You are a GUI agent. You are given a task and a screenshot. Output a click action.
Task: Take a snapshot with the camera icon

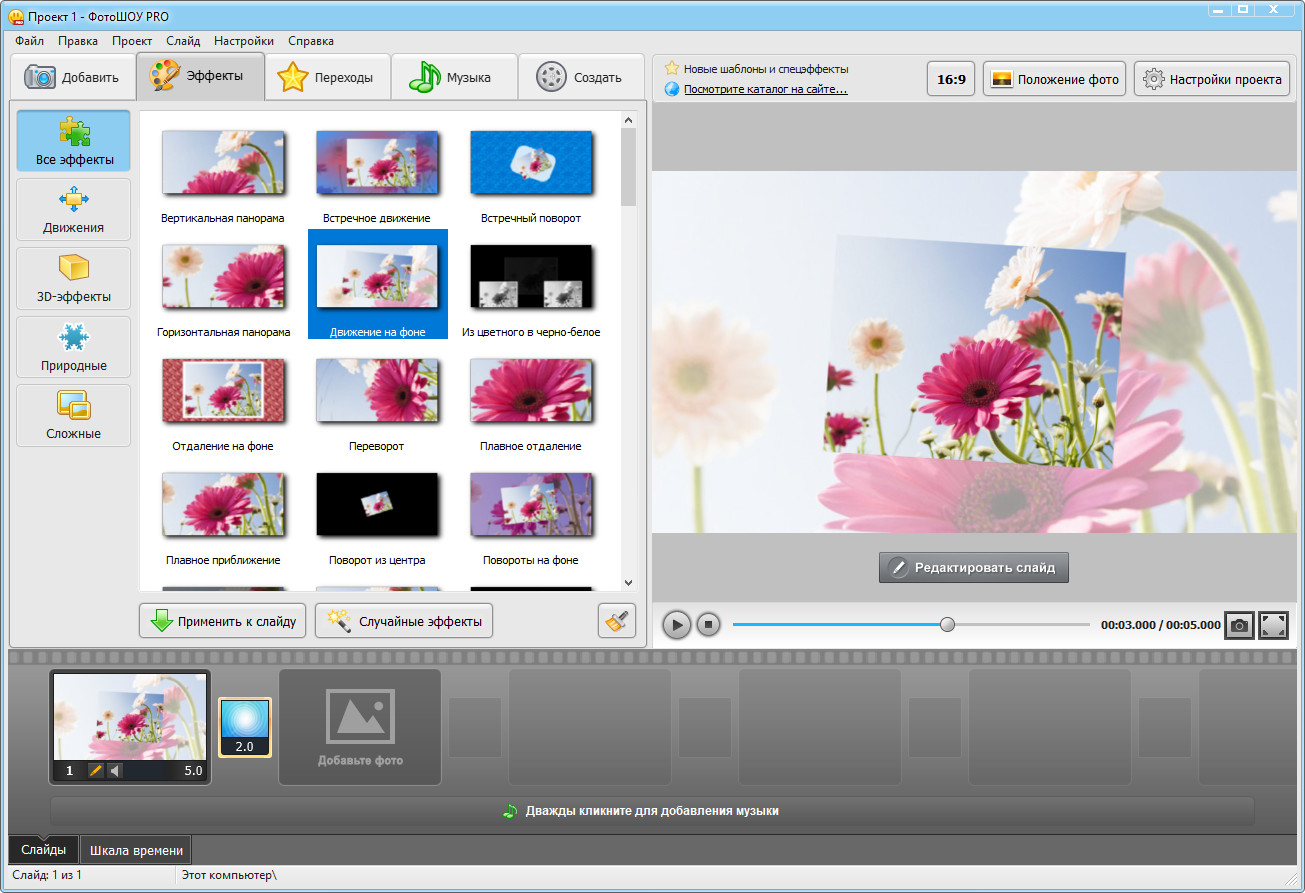1239,625
